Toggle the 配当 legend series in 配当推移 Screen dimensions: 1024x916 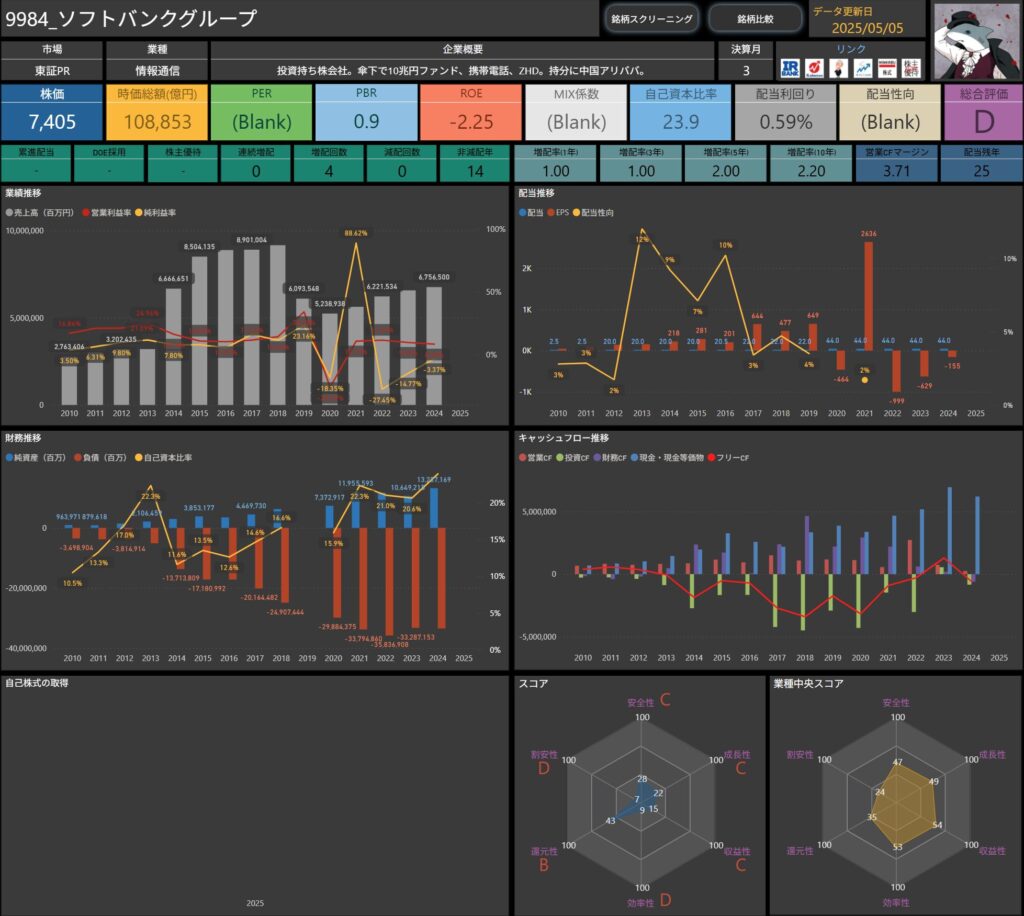click(531, 213)
